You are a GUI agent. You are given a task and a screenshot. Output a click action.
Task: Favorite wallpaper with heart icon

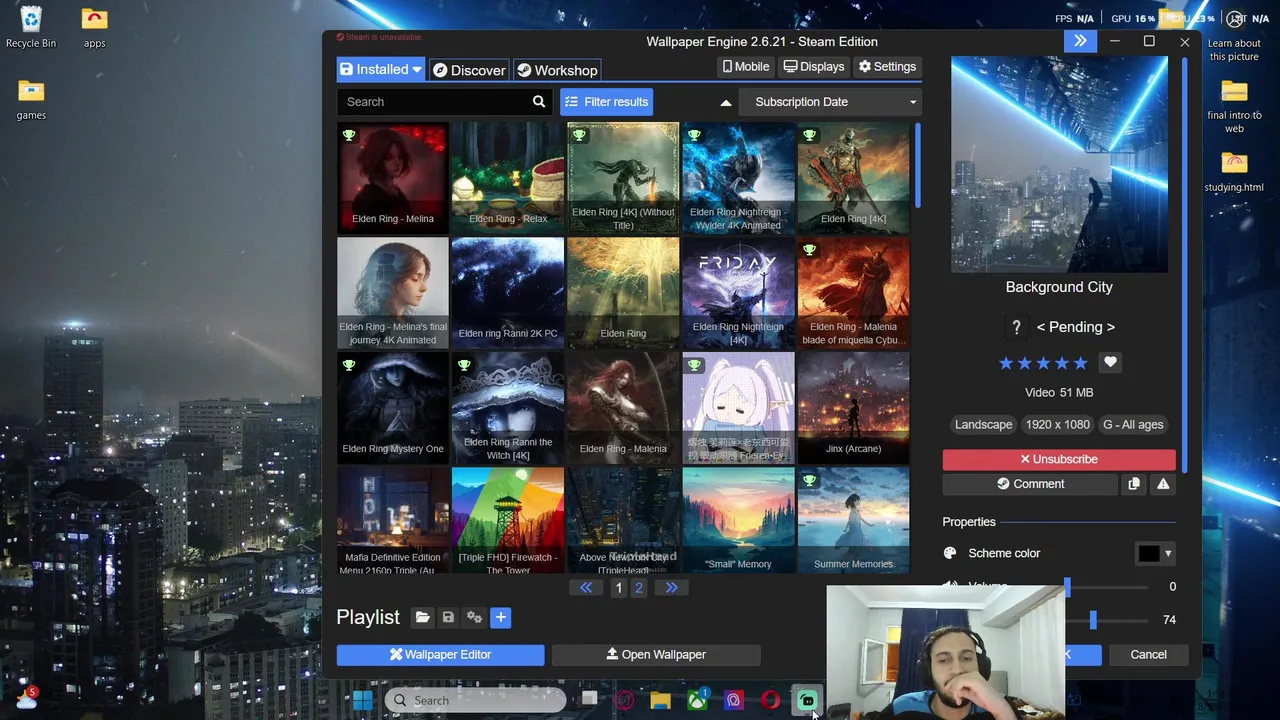[x=1110, y=362]
